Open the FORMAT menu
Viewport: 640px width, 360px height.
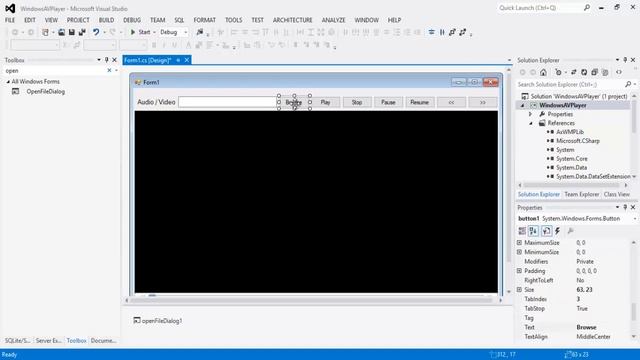204,20
